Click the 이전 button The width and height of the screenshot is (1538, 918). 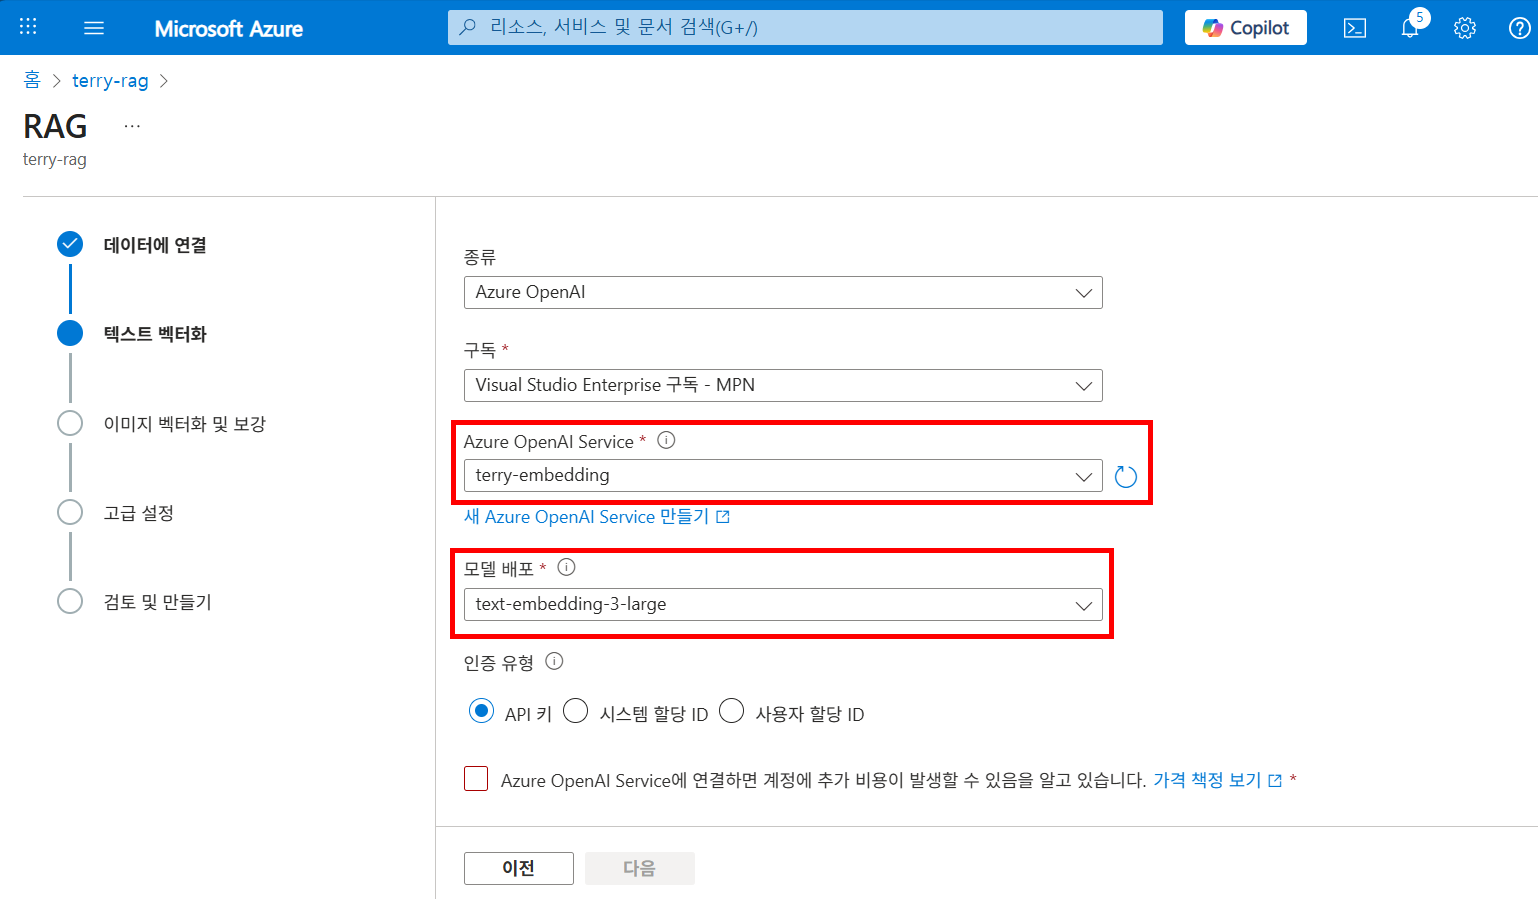point(518,868)
